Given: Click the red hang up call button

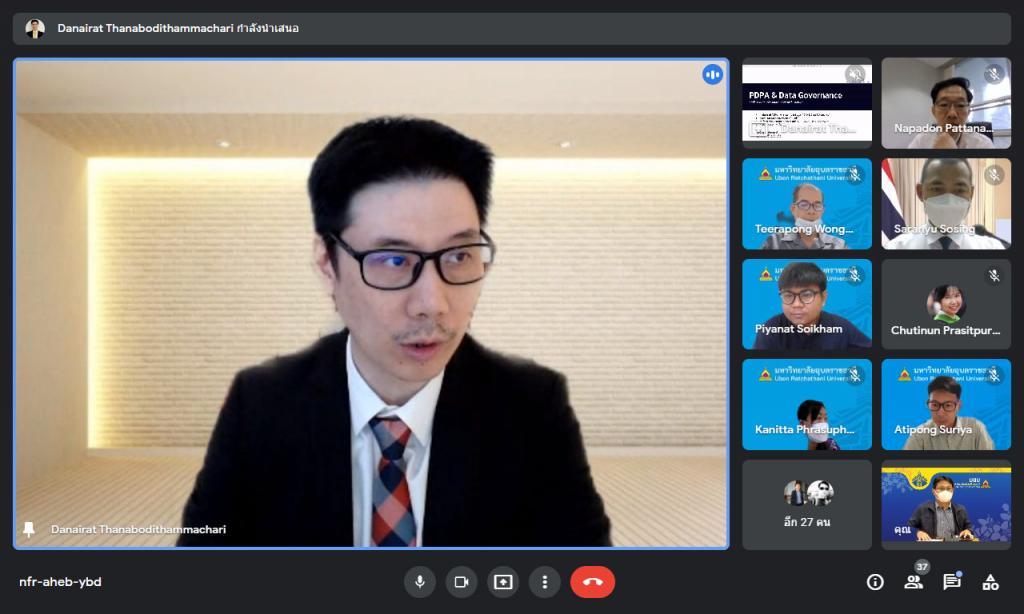Looking at the screenshot, I should coord(592,582).
